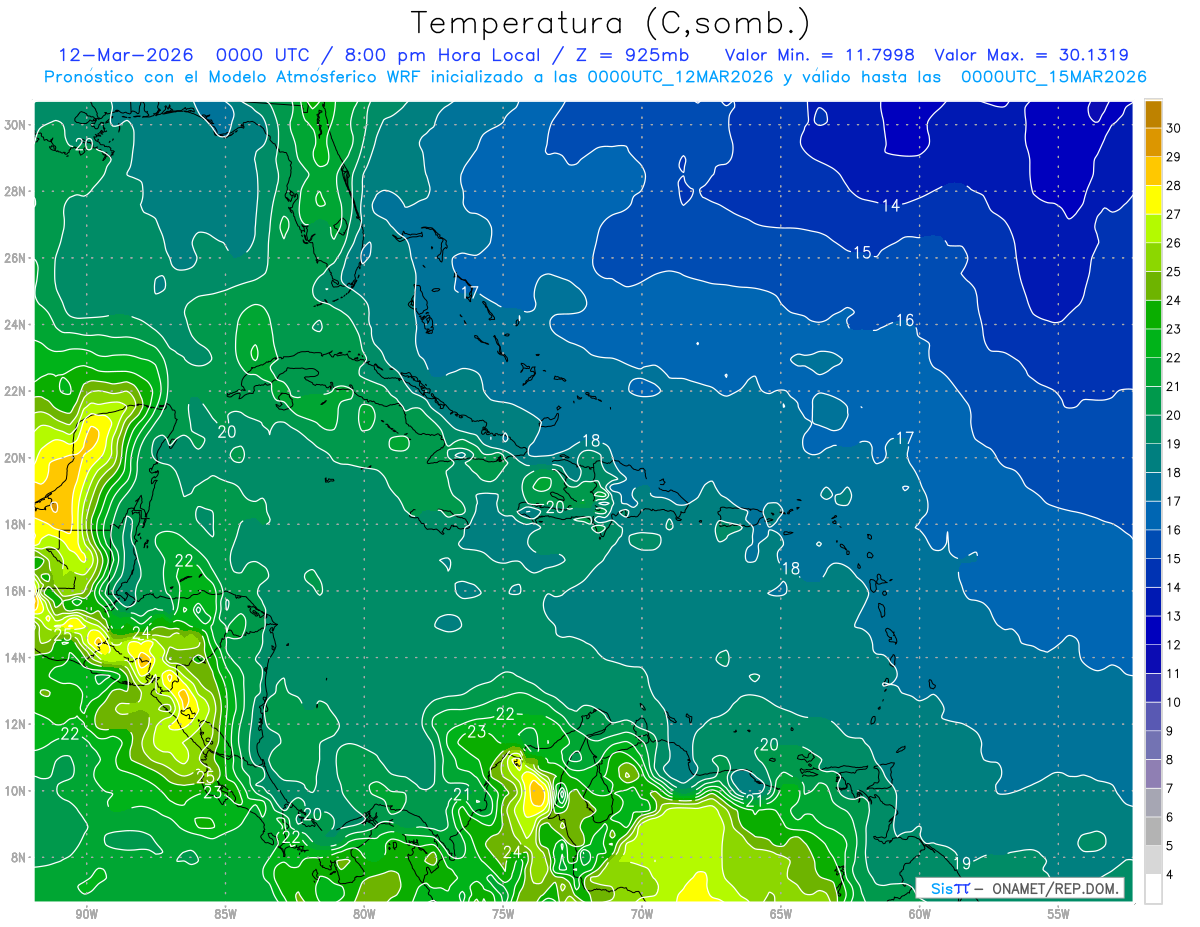
Task: Click the "Valor Min. = 11.7998" value
Action: click(x=820, y=55)
